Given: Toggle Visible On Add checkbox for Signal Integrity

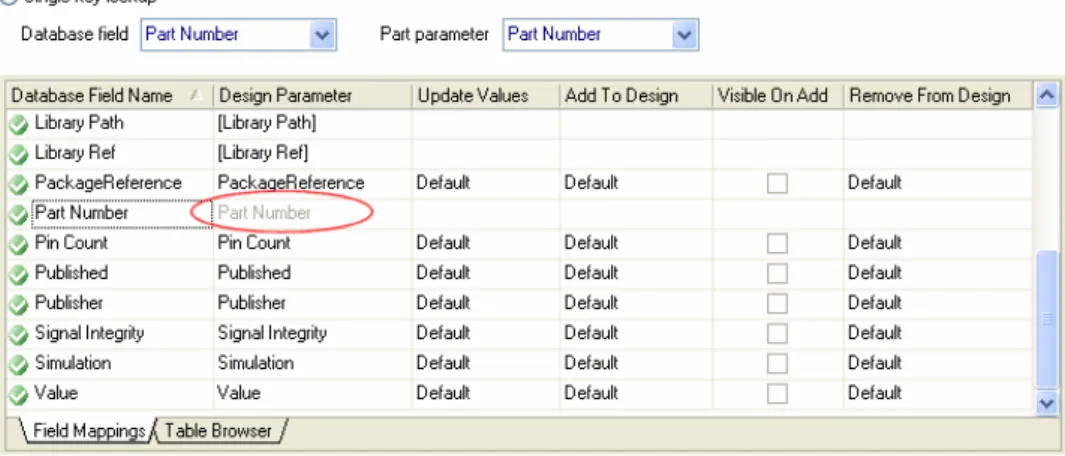Looking at the screenshot, I should 777,333.
